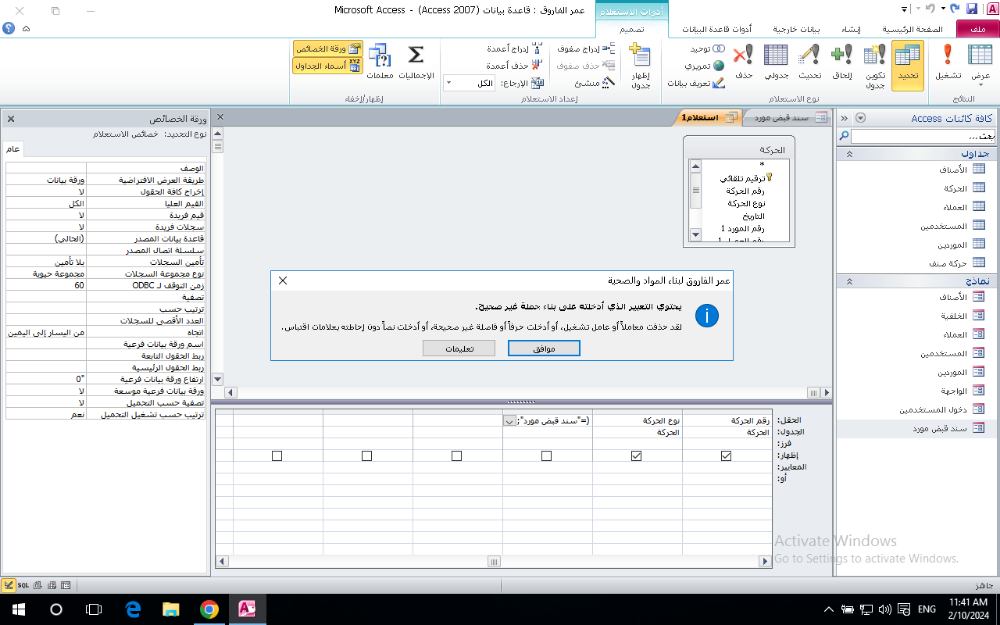
Task: Switch to الصفحة الرئيسية home tab
Action: click(x=912, y=29)
